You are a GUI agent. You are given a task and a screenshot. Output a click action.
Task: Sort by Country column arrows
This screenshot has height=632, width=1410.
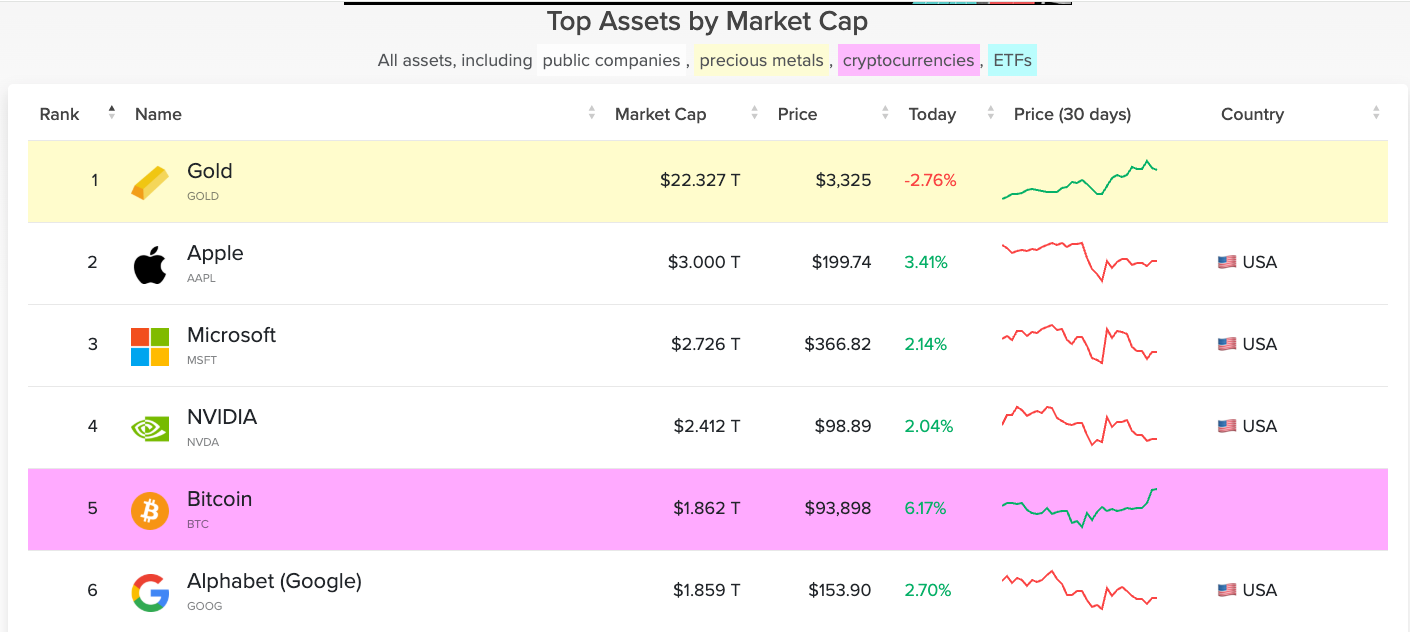1376,114
